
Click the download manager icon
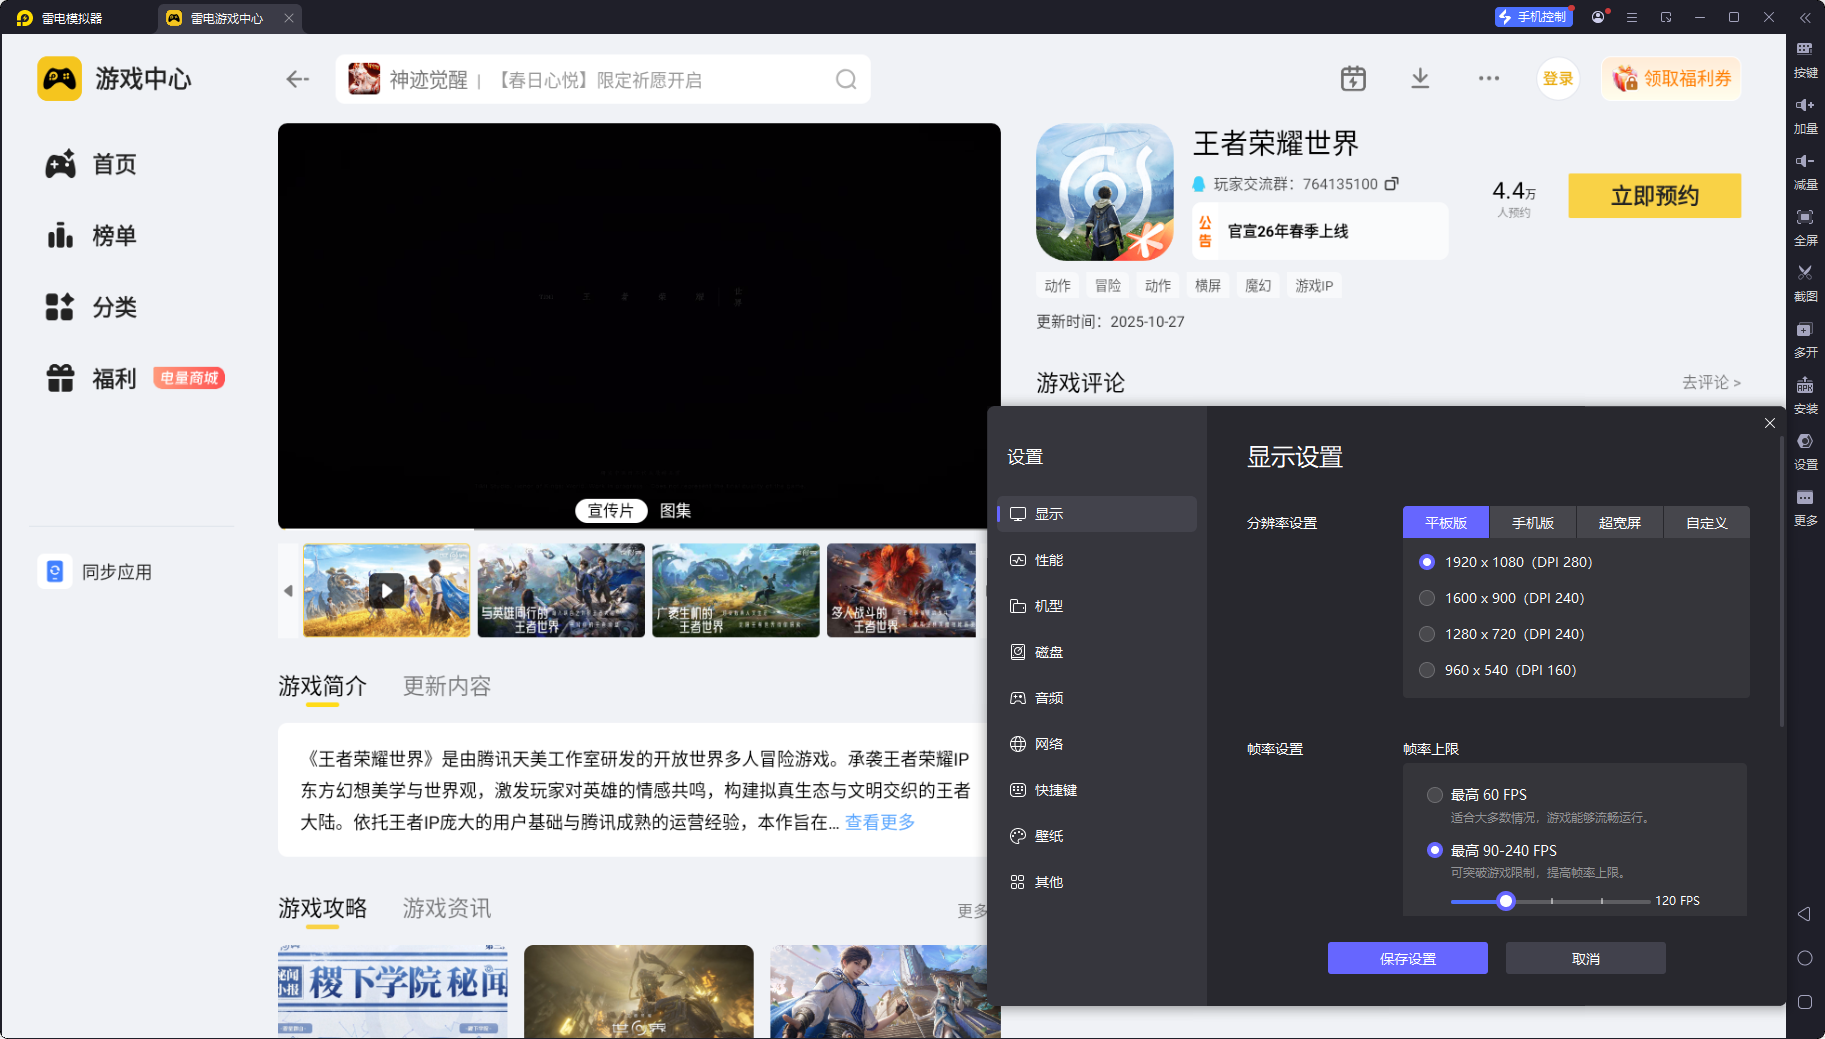(x=1420, y=79)
